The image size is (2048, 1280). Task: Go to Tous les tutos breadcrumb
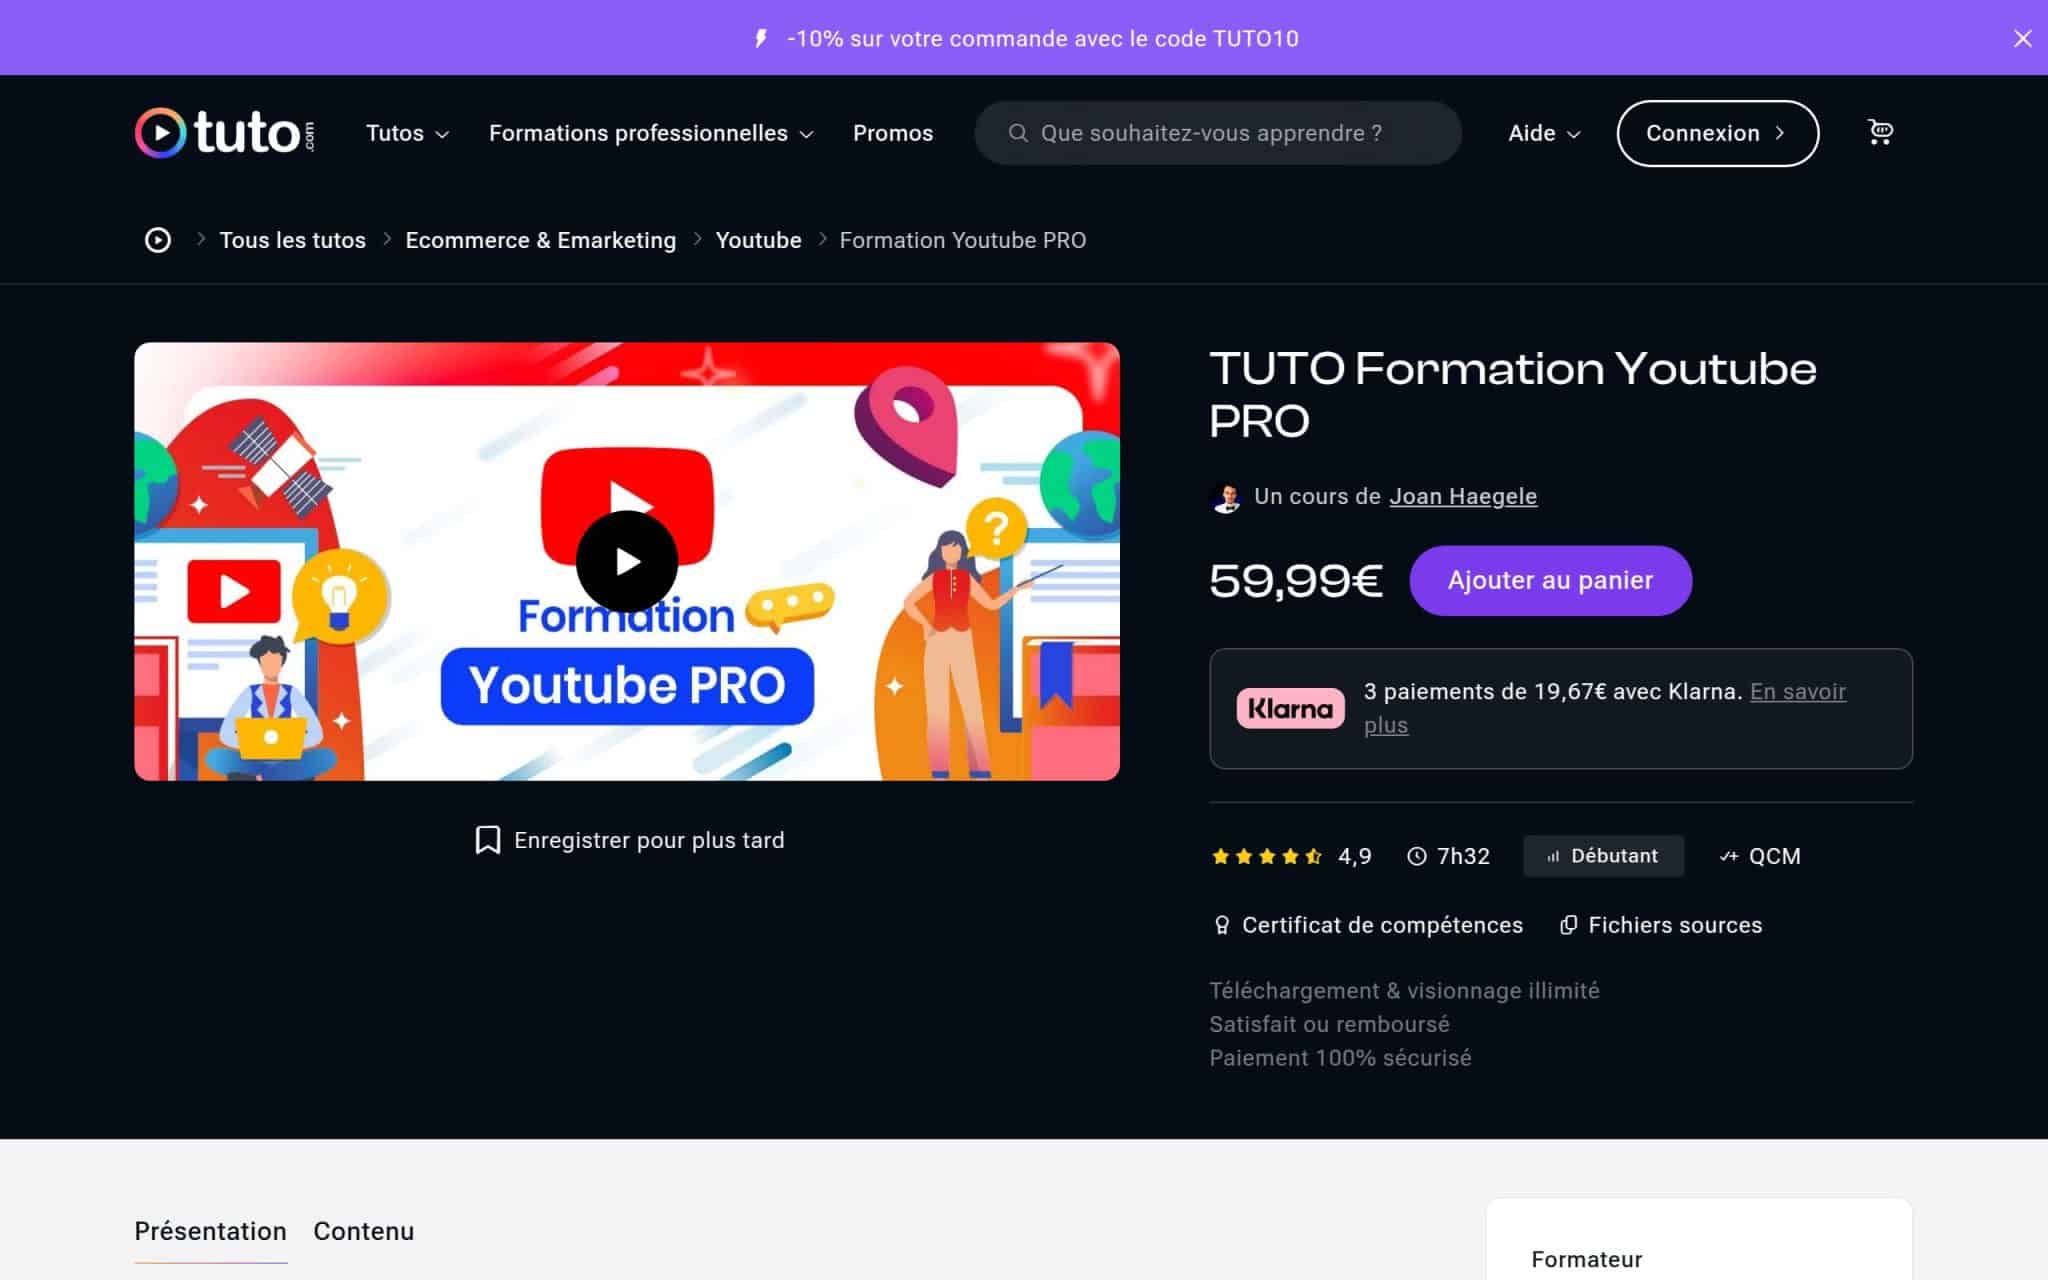pos(292,240)
